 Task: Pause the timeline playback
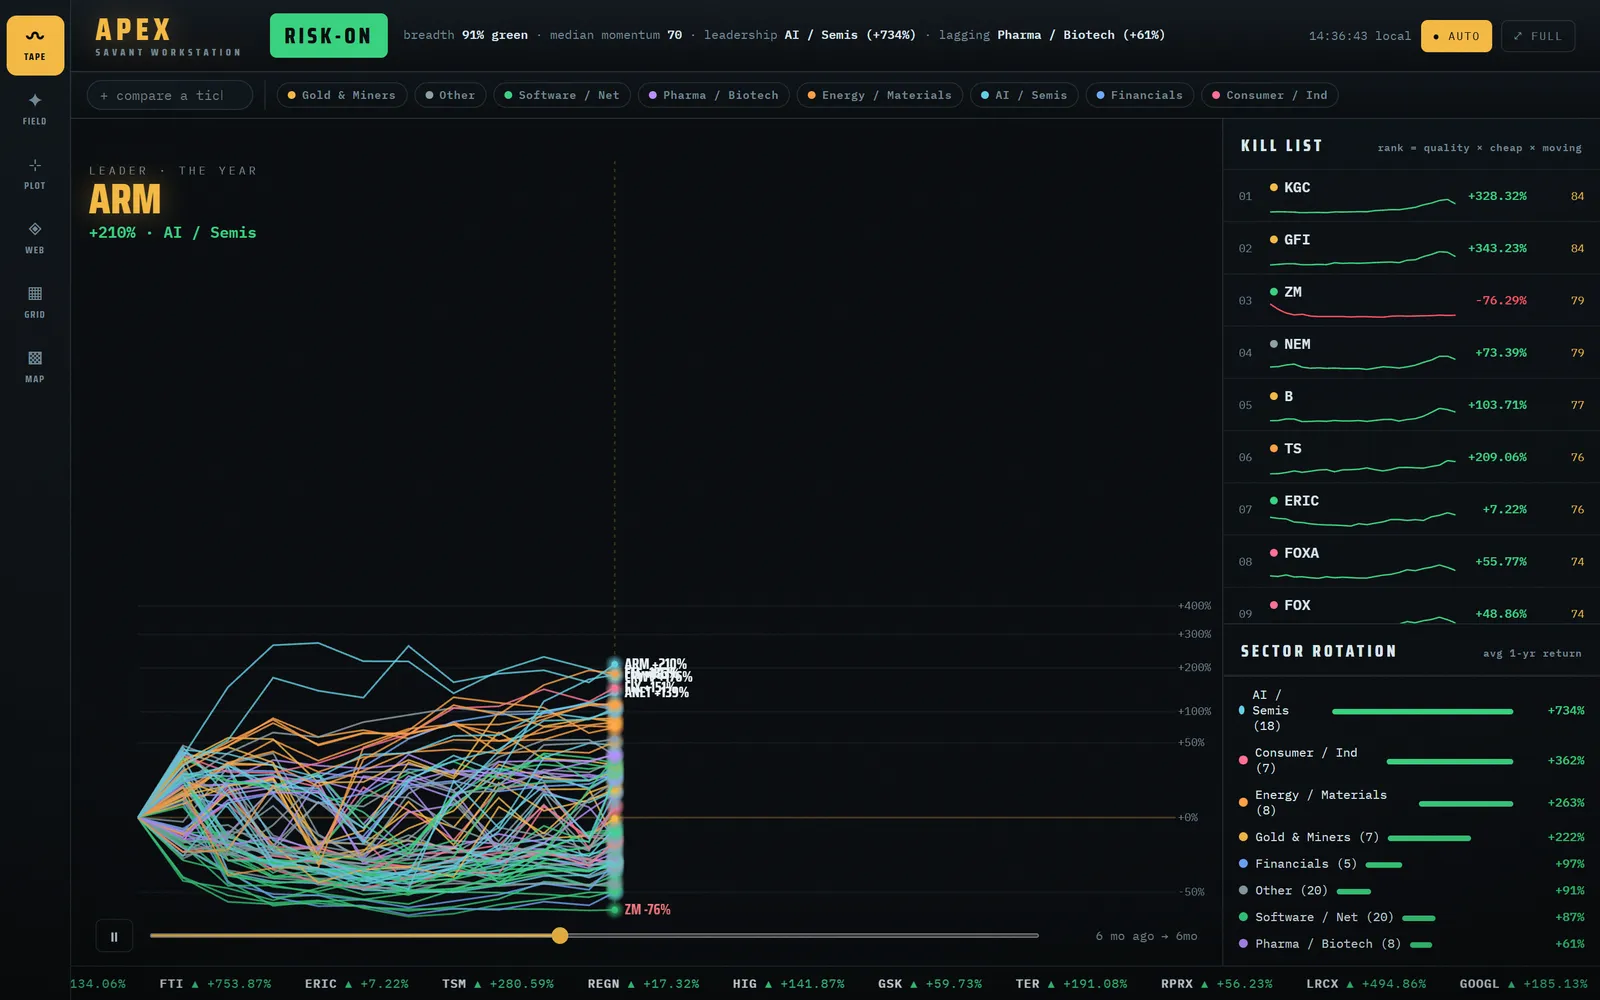114,937
